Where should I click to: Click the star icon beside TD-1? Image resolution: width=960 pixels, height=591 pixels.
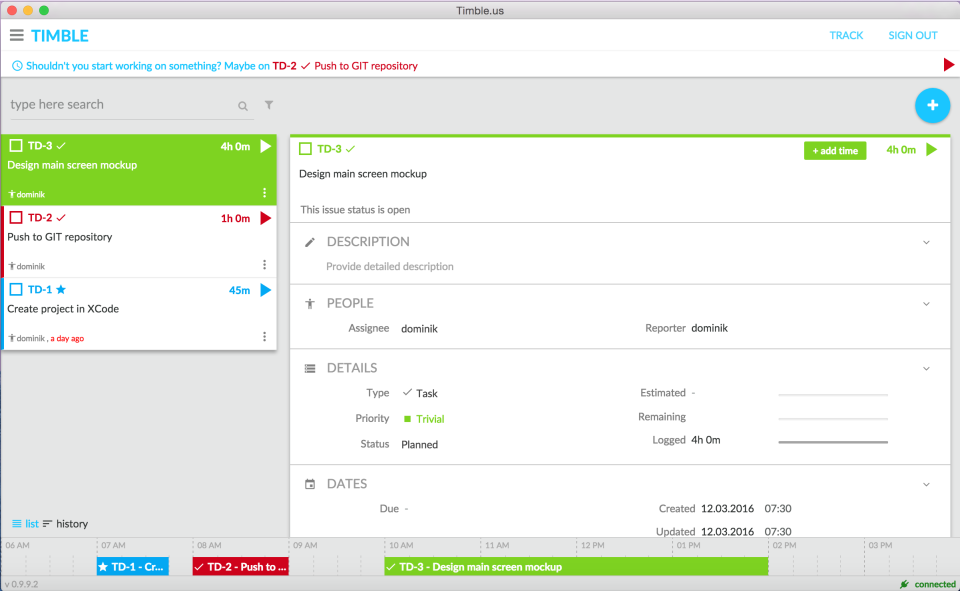tap(61, 289)
